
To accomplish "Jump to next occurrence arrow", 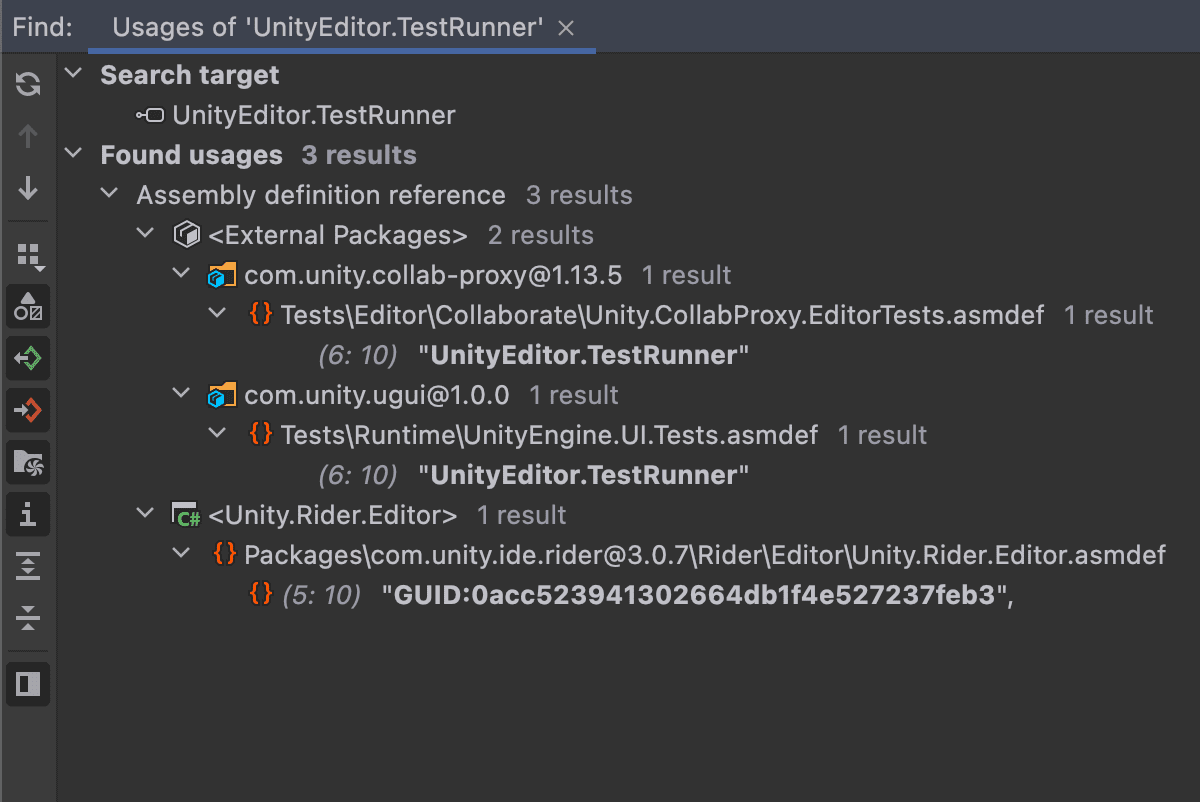I will [28, 187].
